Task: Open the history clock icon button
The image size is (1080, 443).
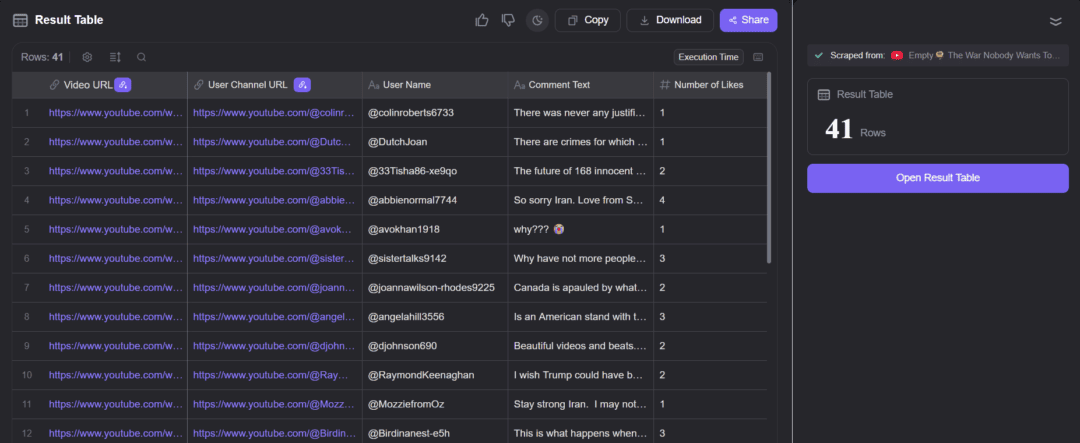Action: [x=537, y=21]
